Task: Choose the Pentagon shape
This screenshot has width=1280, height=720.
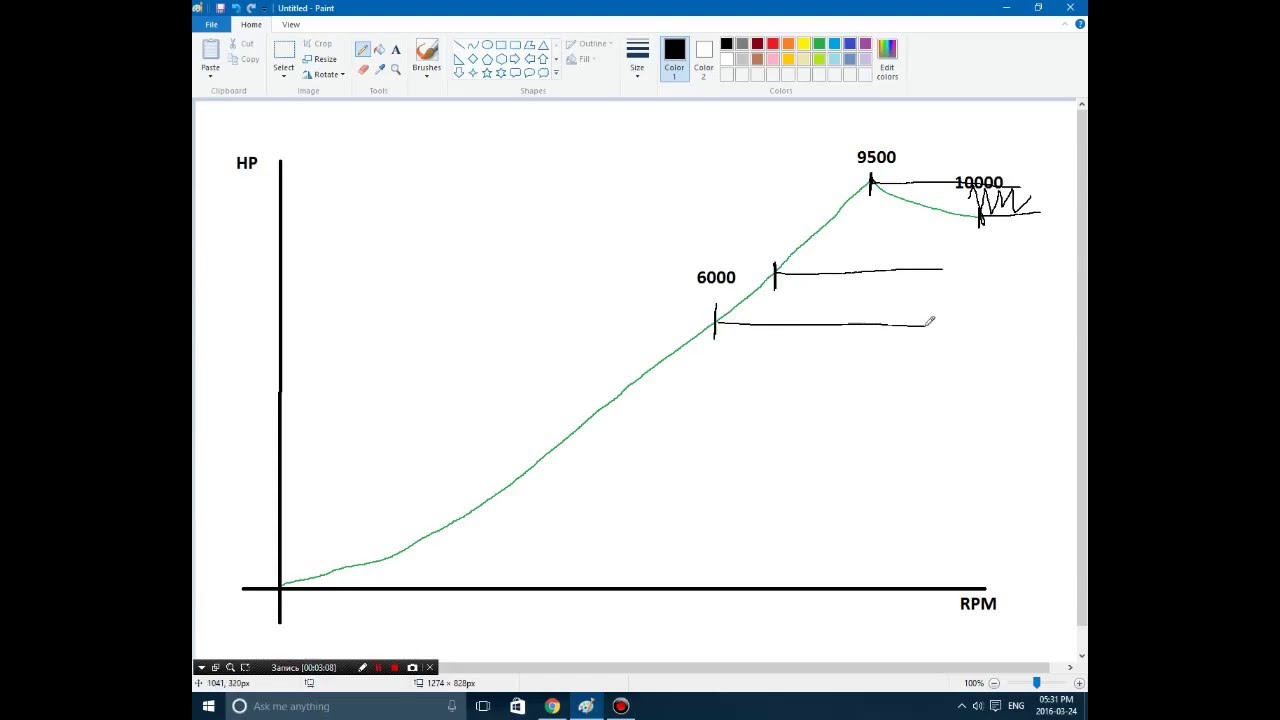Action: pos(487,59)
